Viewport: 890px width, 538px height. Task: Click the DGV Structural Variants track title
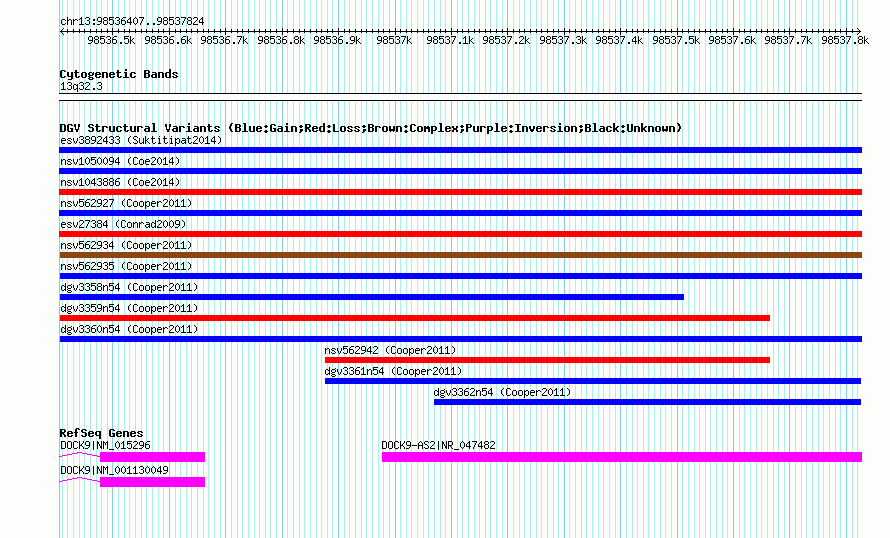pos(371,128)
